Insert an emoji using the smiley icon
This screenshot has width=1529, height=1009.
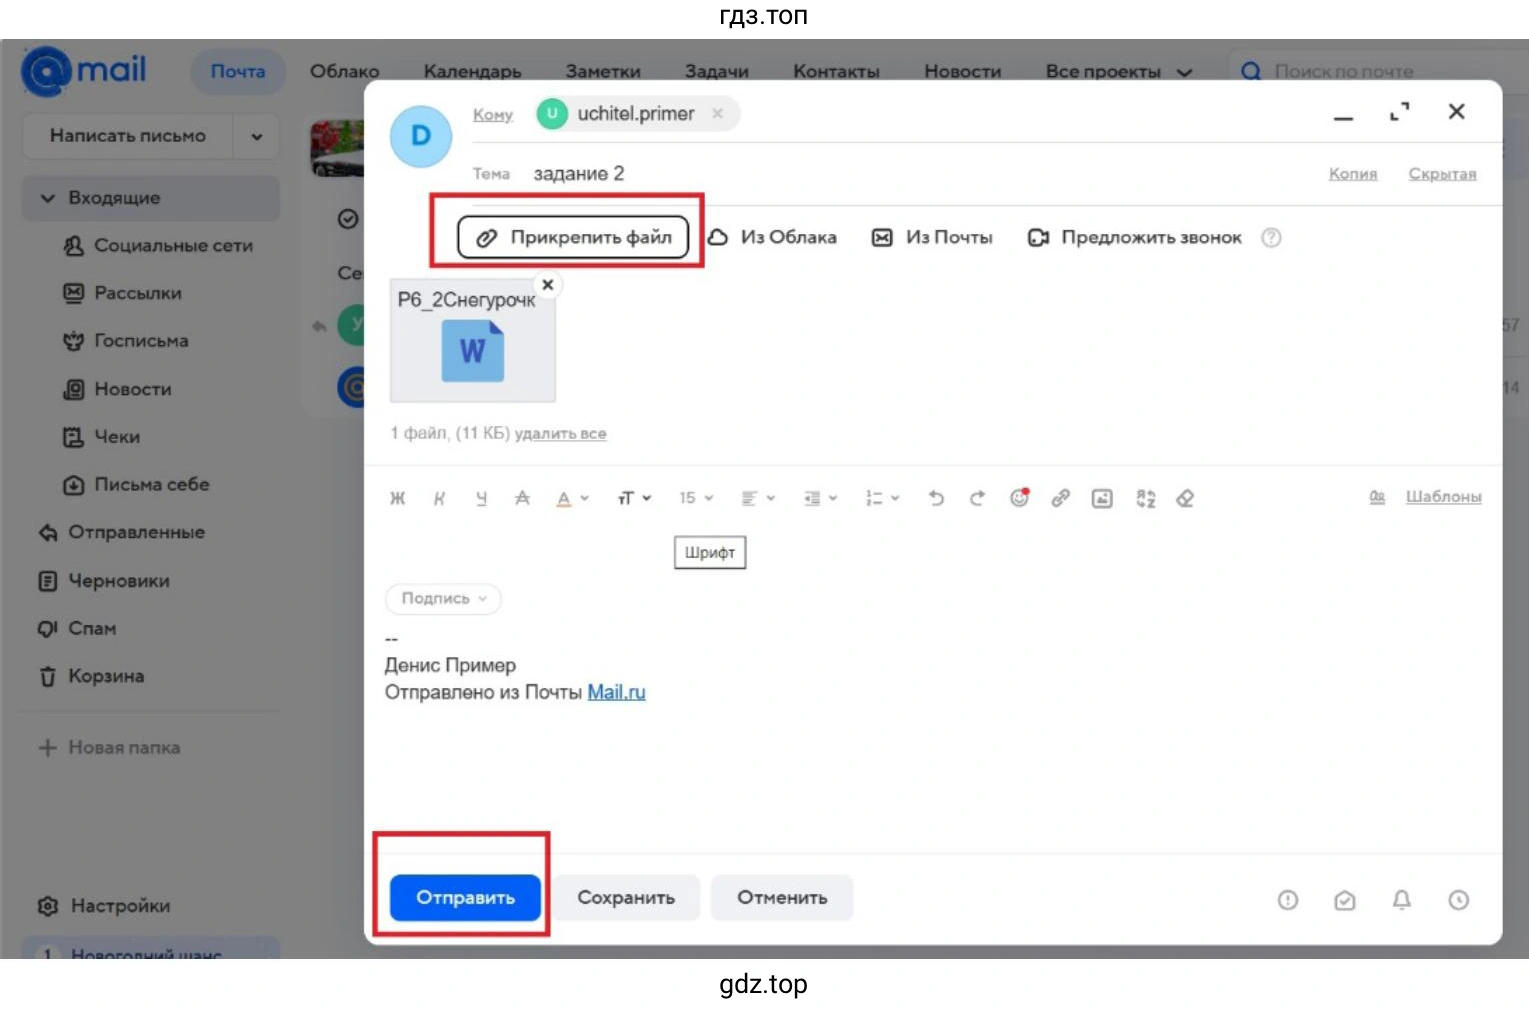pyautogui.click(x=1019, y=498)
